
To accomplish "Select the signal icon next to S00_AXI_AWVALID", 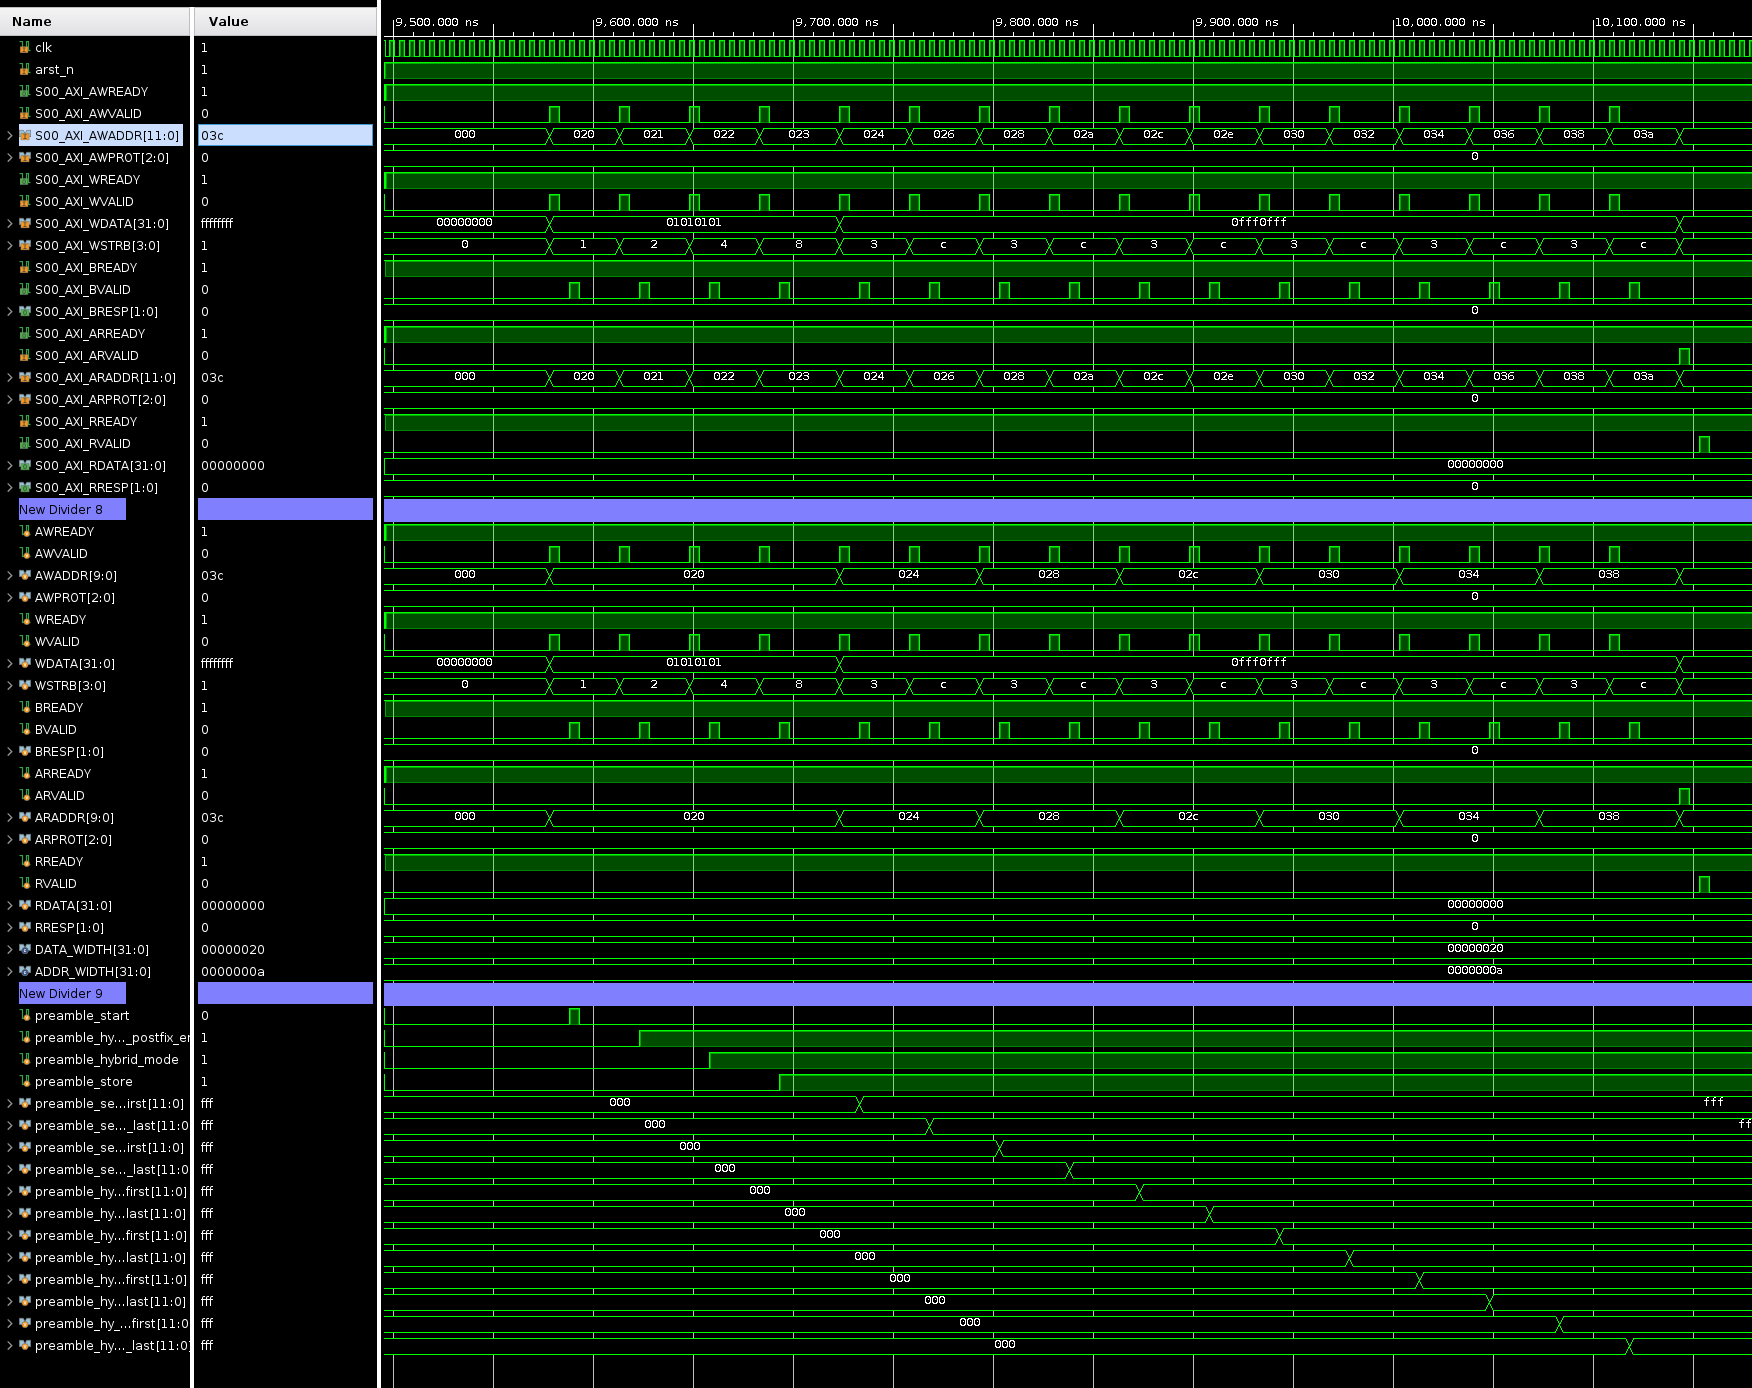I will pos(24,113).
